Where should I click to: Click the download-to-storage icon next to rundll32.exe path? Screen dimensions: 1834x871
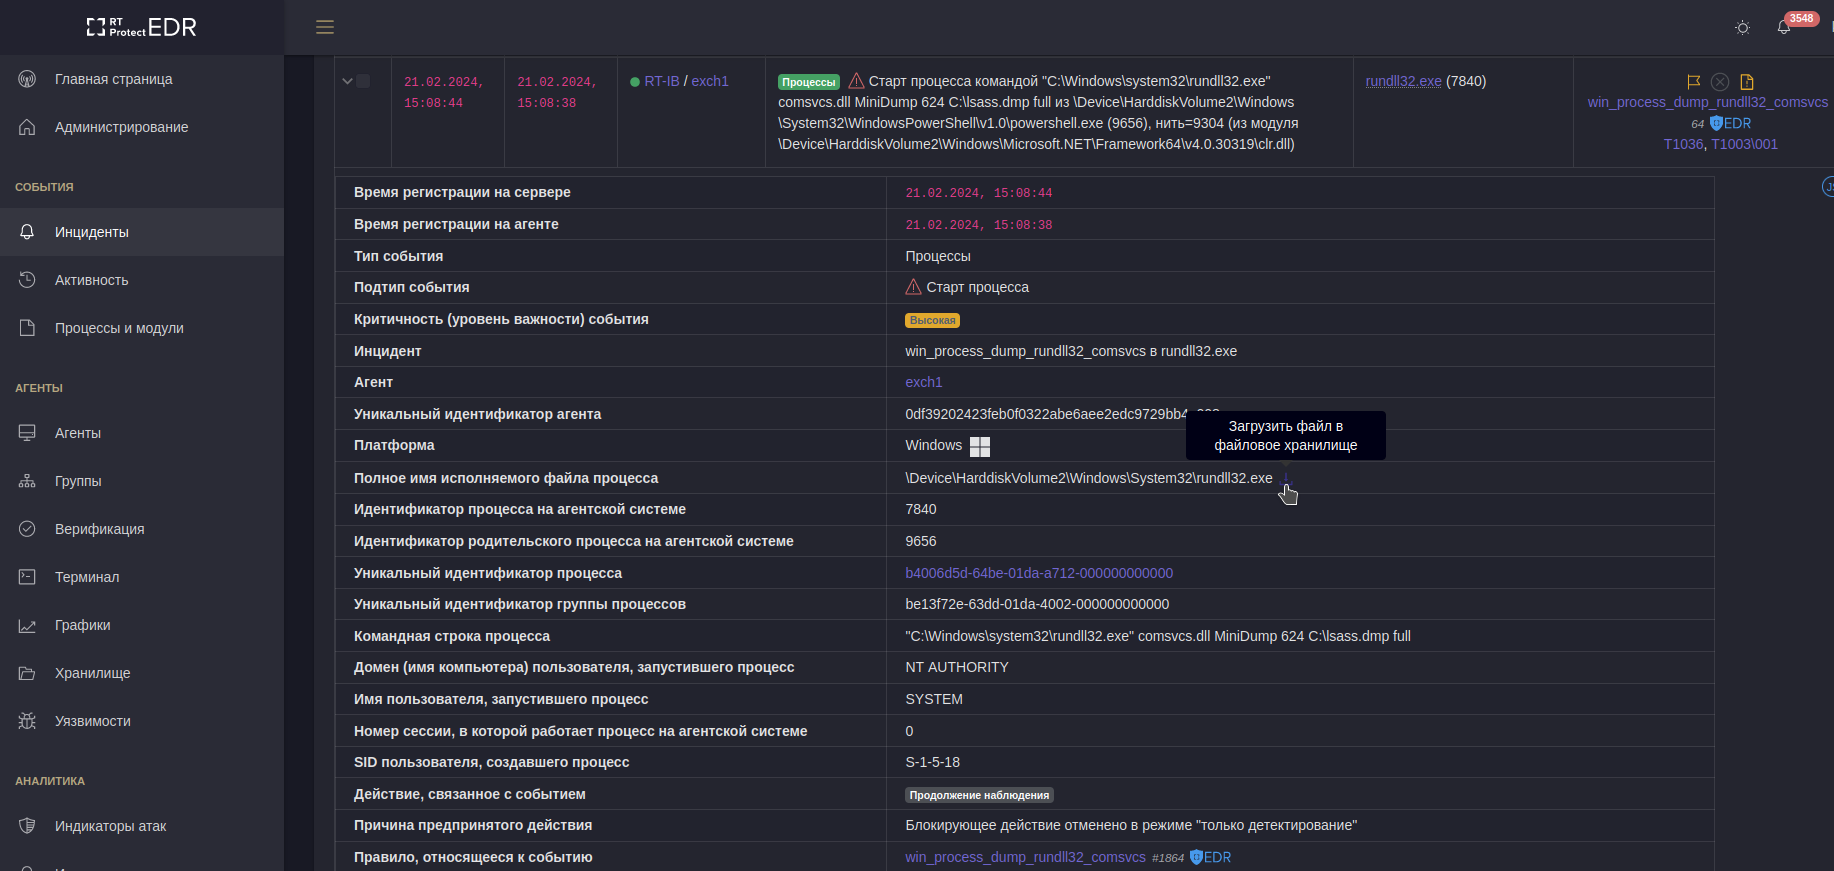(1286, 479)
